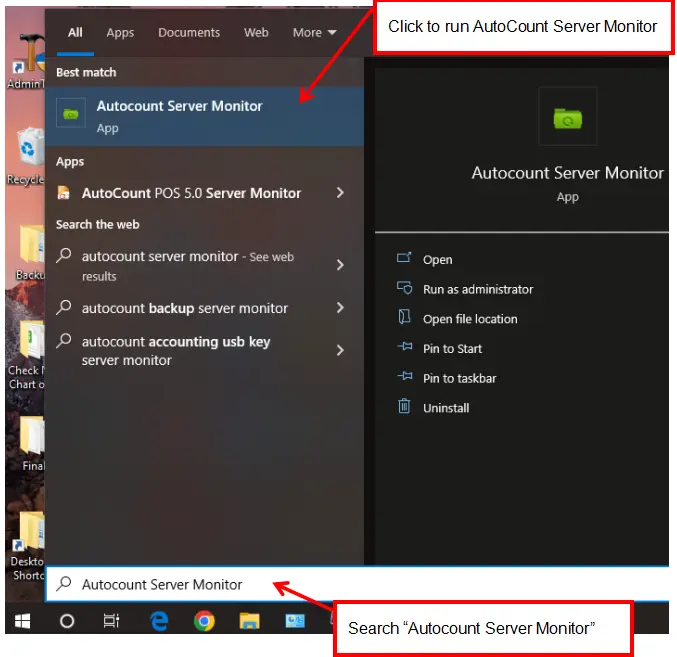The image size is (677, 657).
Task: Click the trash icon beside Uninstall
Action: pos(404,406)
